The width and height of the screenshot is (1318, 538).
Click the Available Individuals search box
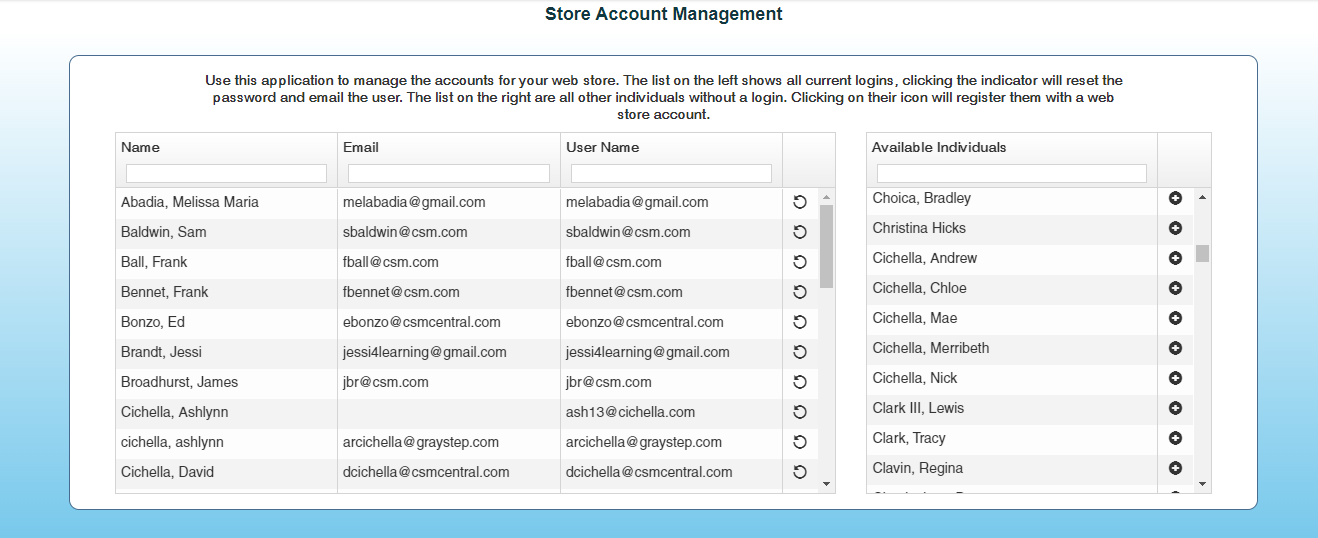tap(1011, 173)
